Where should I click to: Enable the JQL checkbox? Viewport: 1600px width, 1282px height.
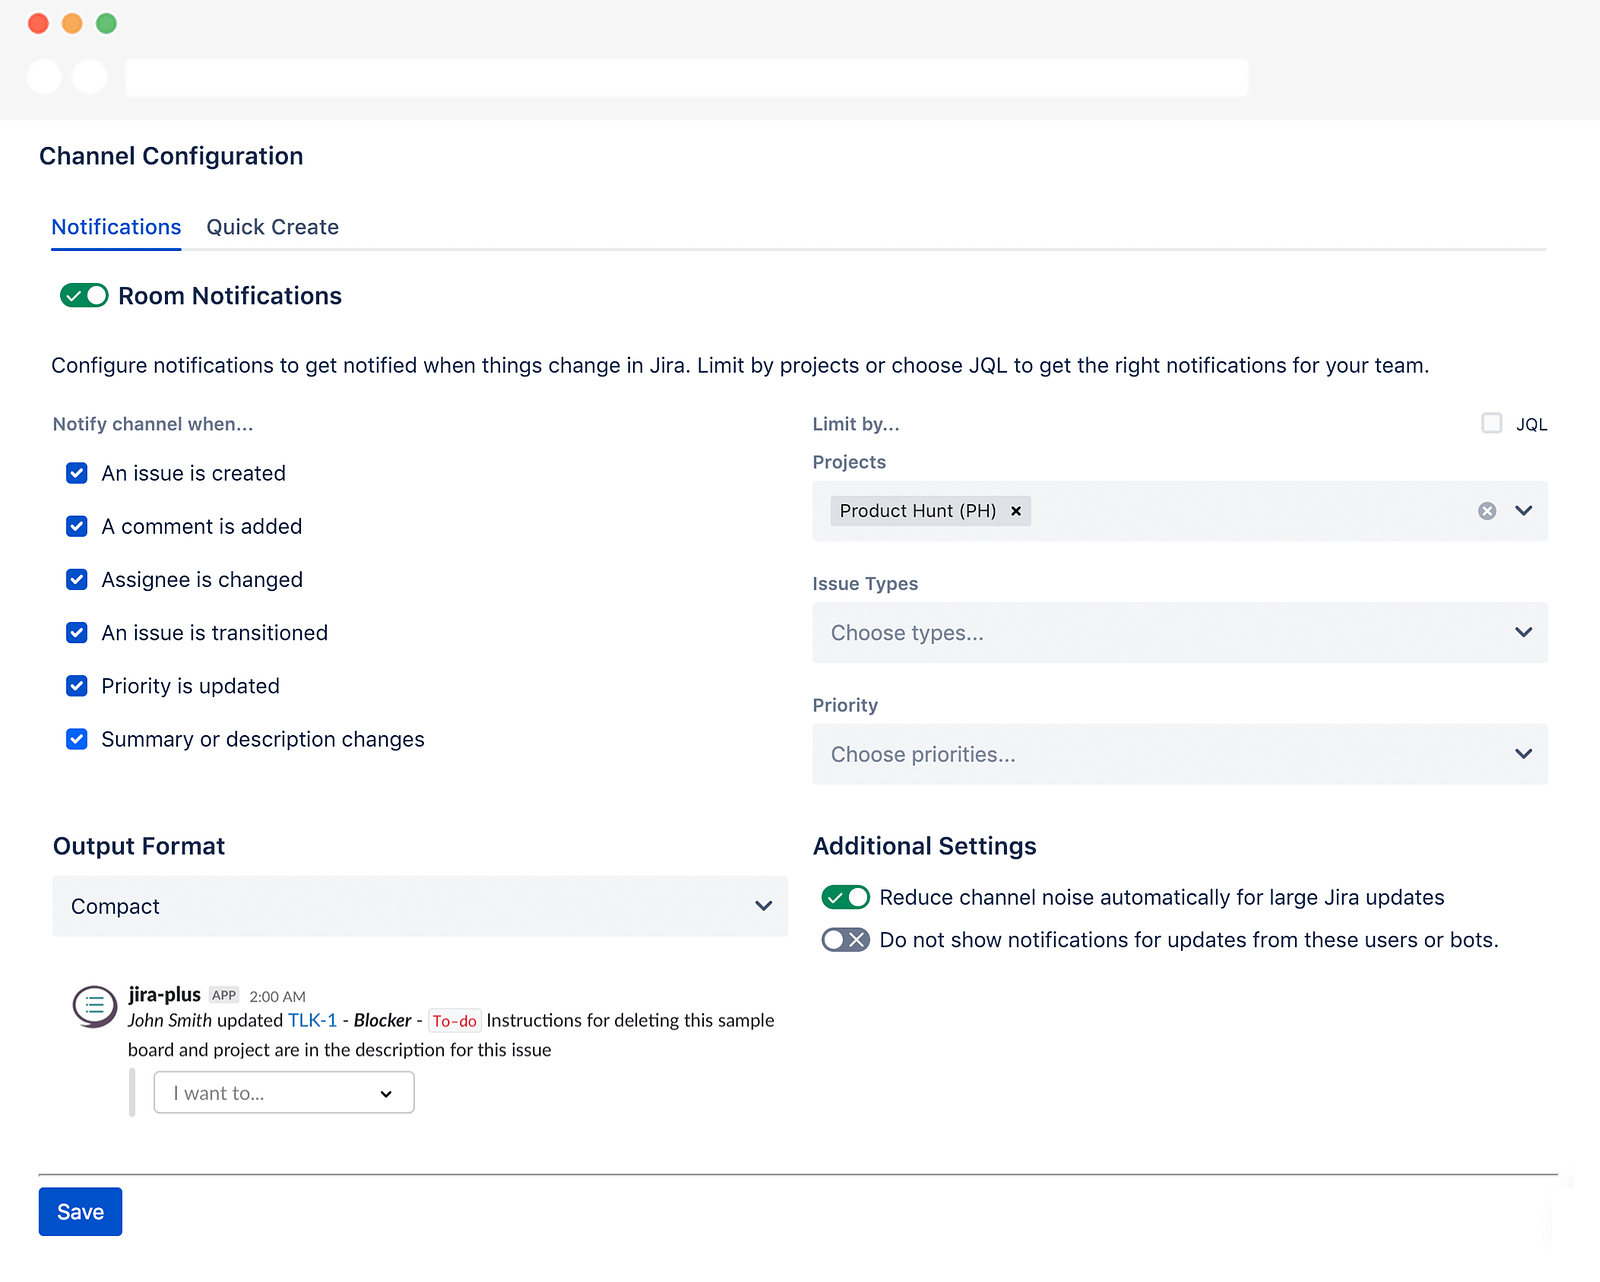point(1491,423)
